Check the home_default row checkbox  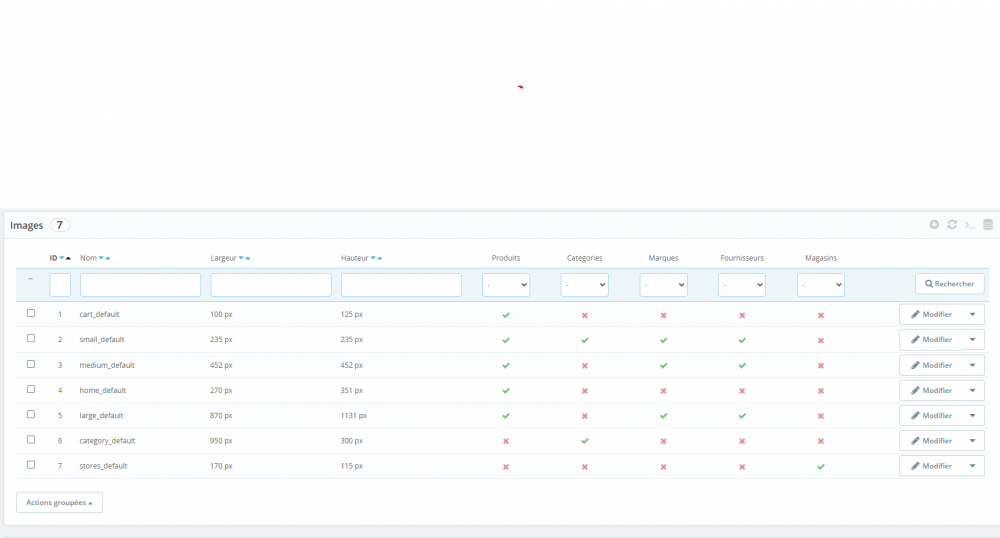coord(31,389)
